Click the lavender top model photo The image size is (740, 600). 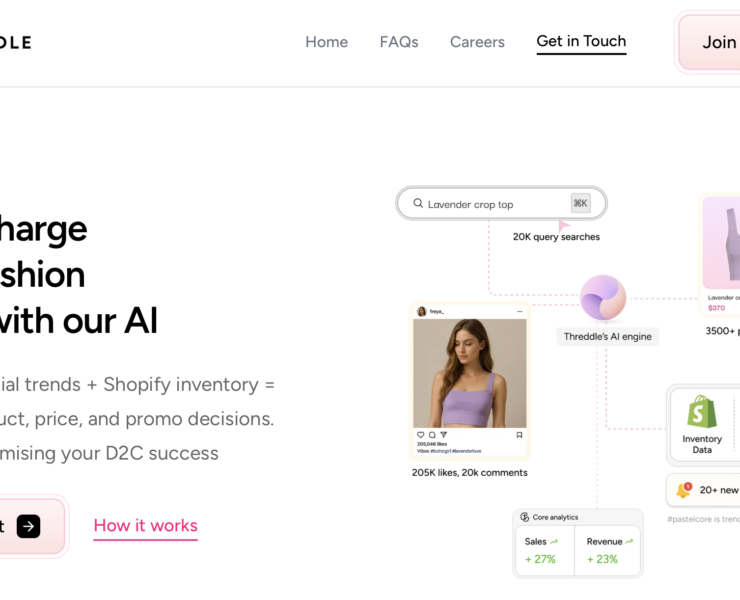click(470, 373)
